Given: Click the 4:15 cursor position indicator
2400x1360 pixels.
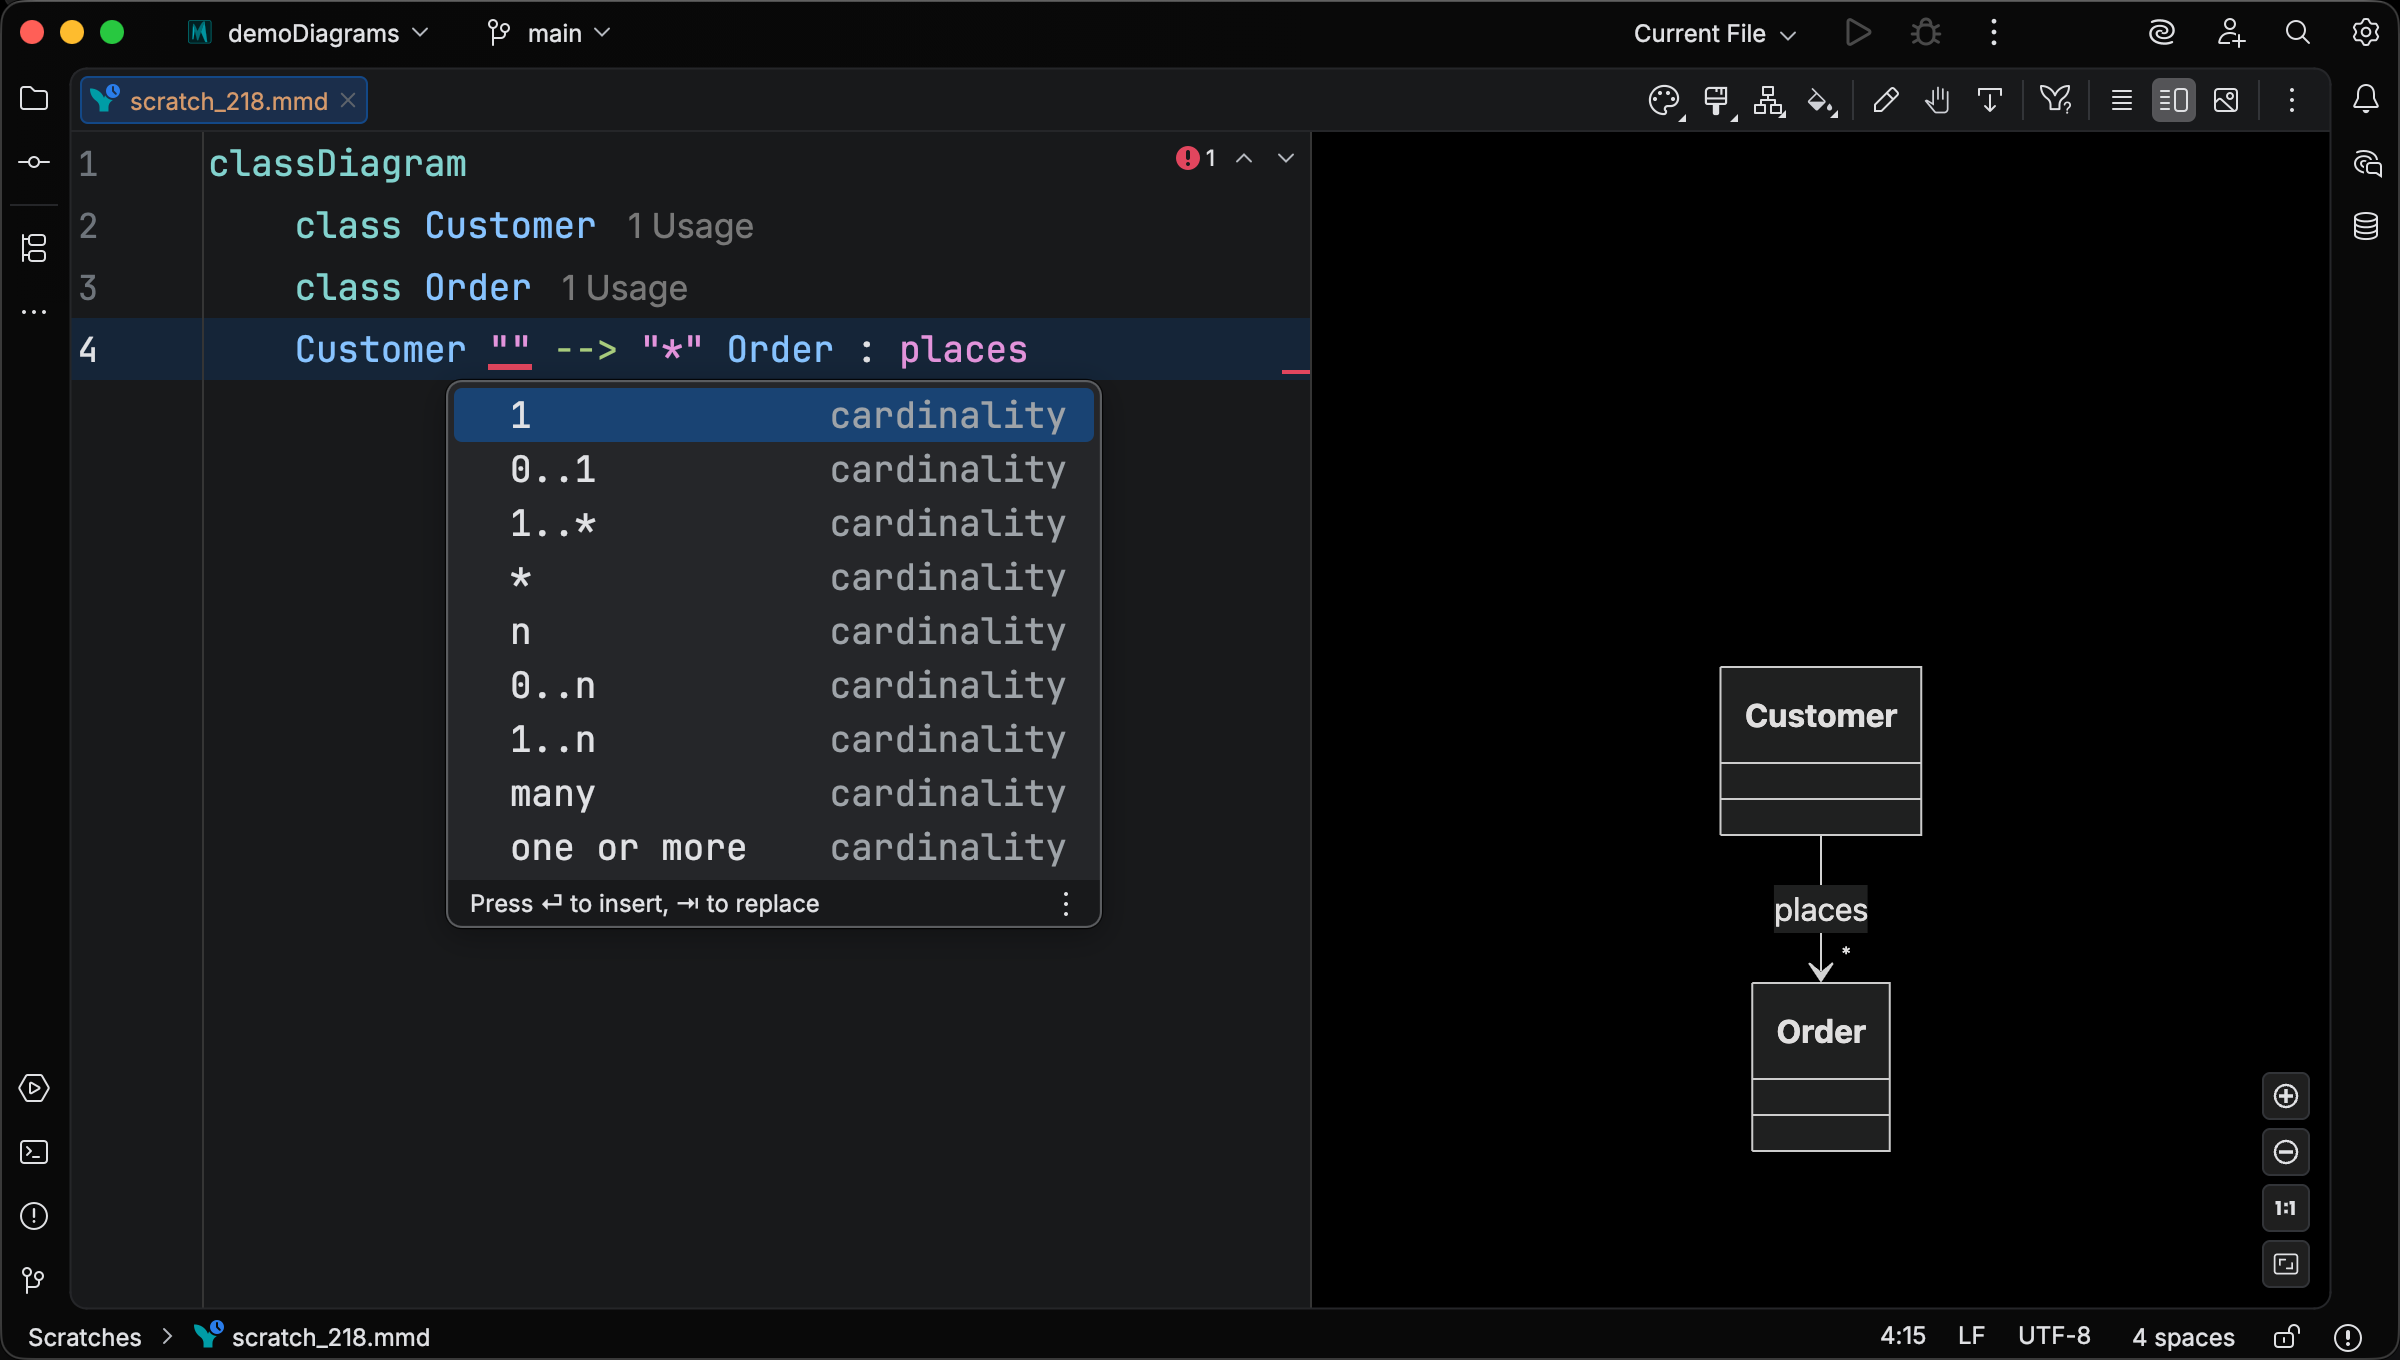Looking at the screenshot, I should pos(1902,1337).
